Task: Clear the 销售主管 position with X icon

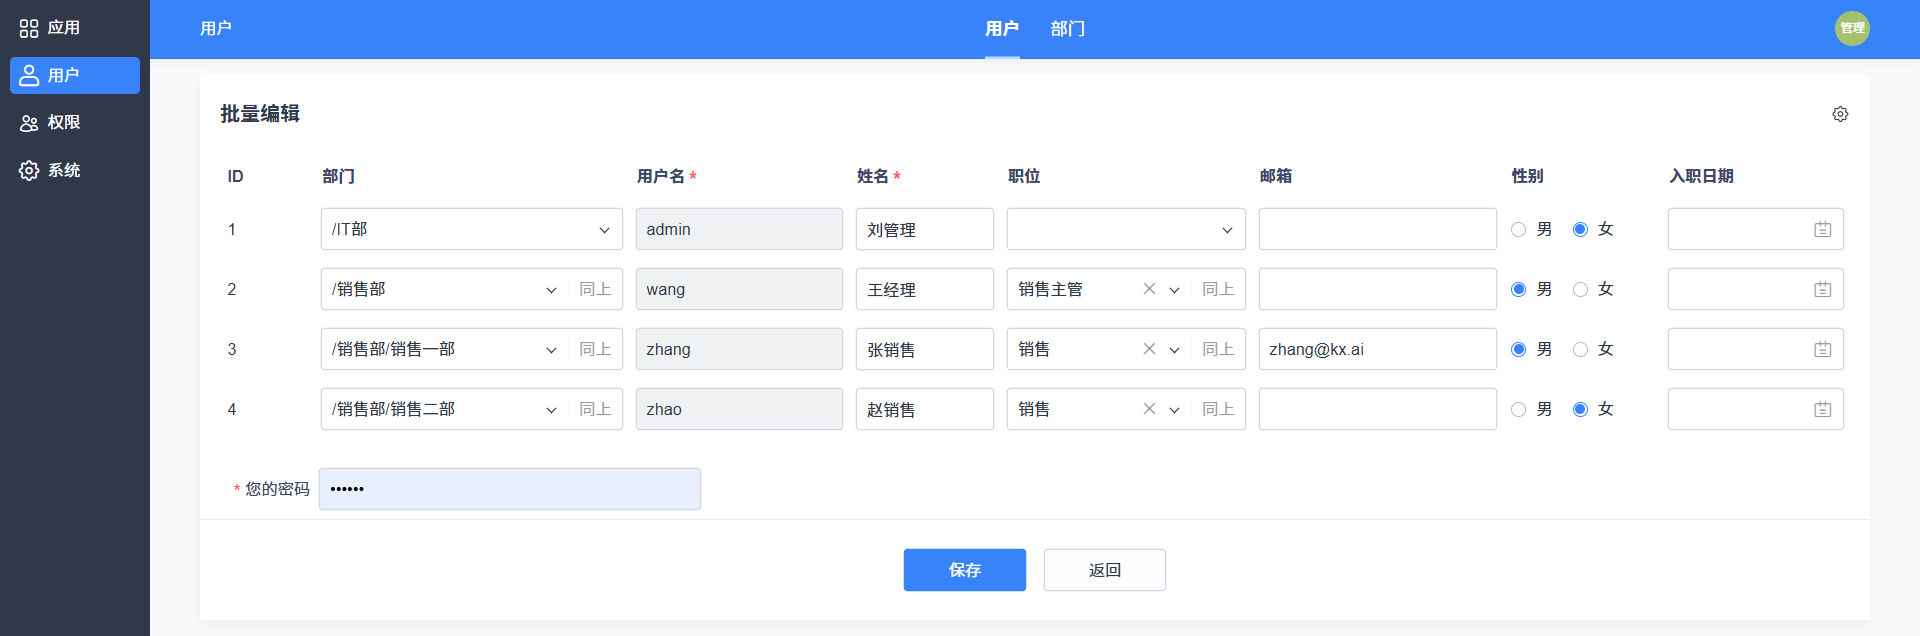Action: (1149, 289)
